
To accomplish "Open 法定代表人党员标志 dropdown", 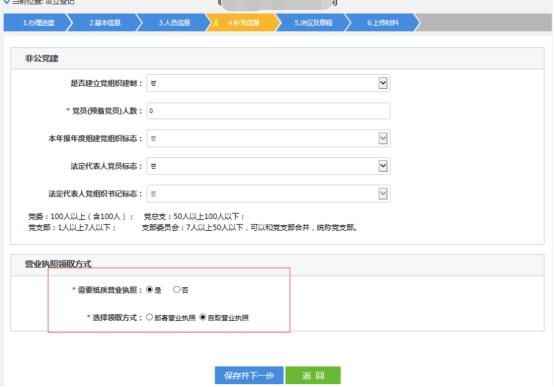I will pyautogui.click(x=269, y=166).
